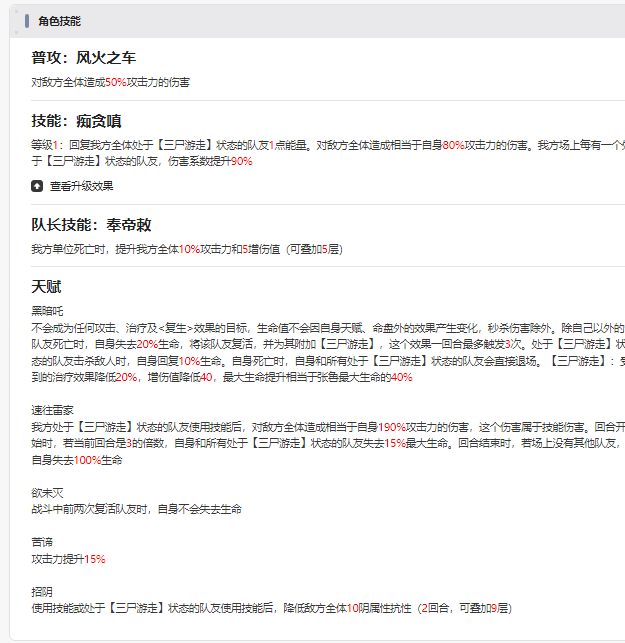Screen dimensions: 625x643
Task: Select heading 普攻：风火之车
Action: (84, 58)
